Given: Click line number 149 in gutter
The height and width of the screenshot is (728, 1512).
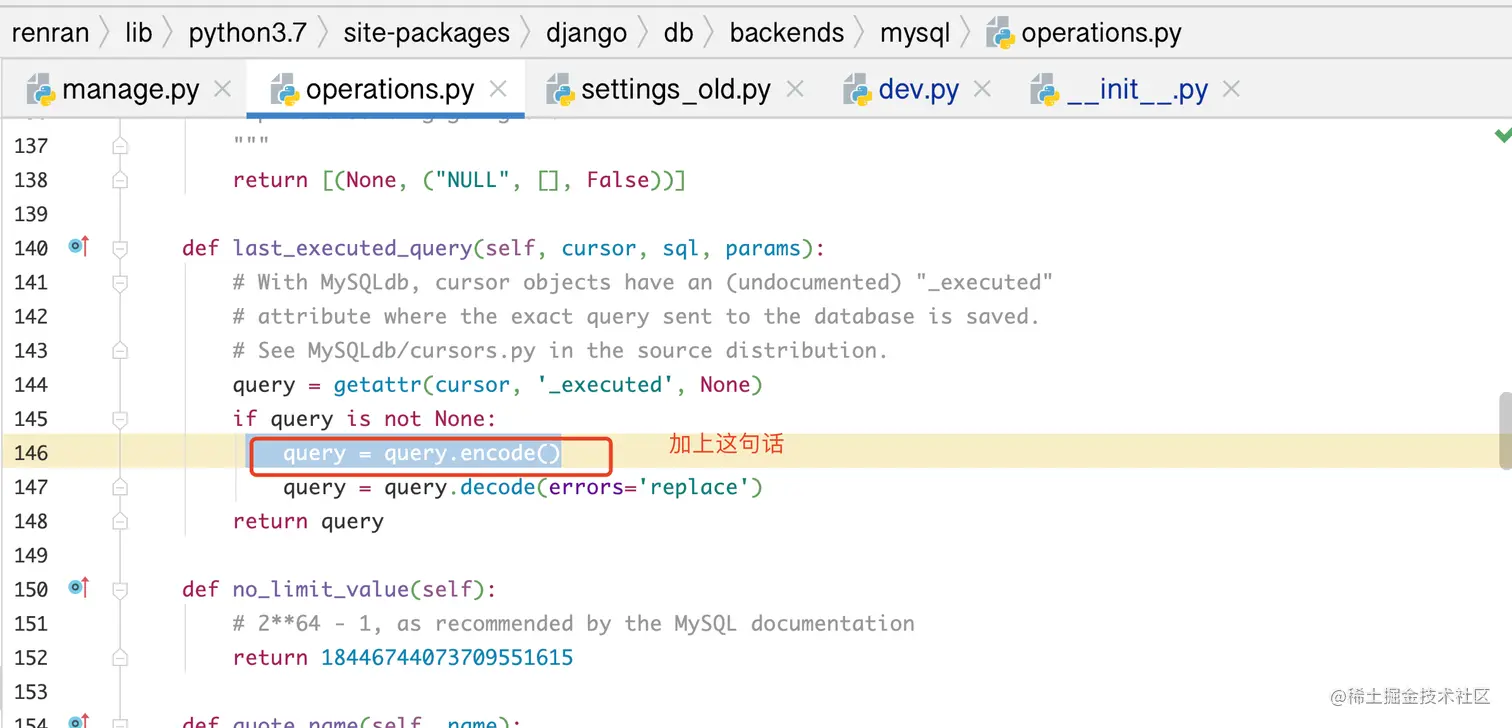Looking at the screenshot, I should (31, 555).
